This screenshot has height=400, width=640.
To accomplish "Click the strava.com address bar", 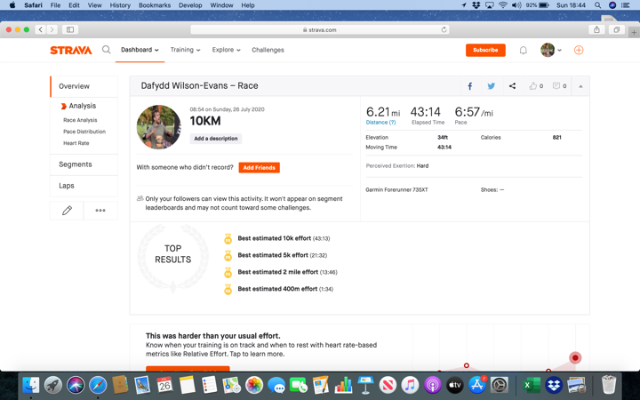I will coord(320,29).
